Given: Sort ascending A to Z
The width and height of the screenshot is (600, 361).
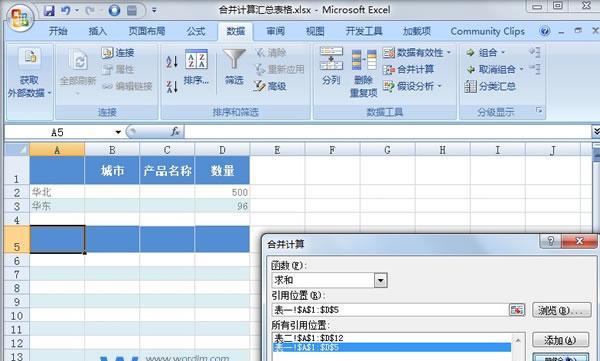Looking at the screenshot, I should (x=172, y=62).
